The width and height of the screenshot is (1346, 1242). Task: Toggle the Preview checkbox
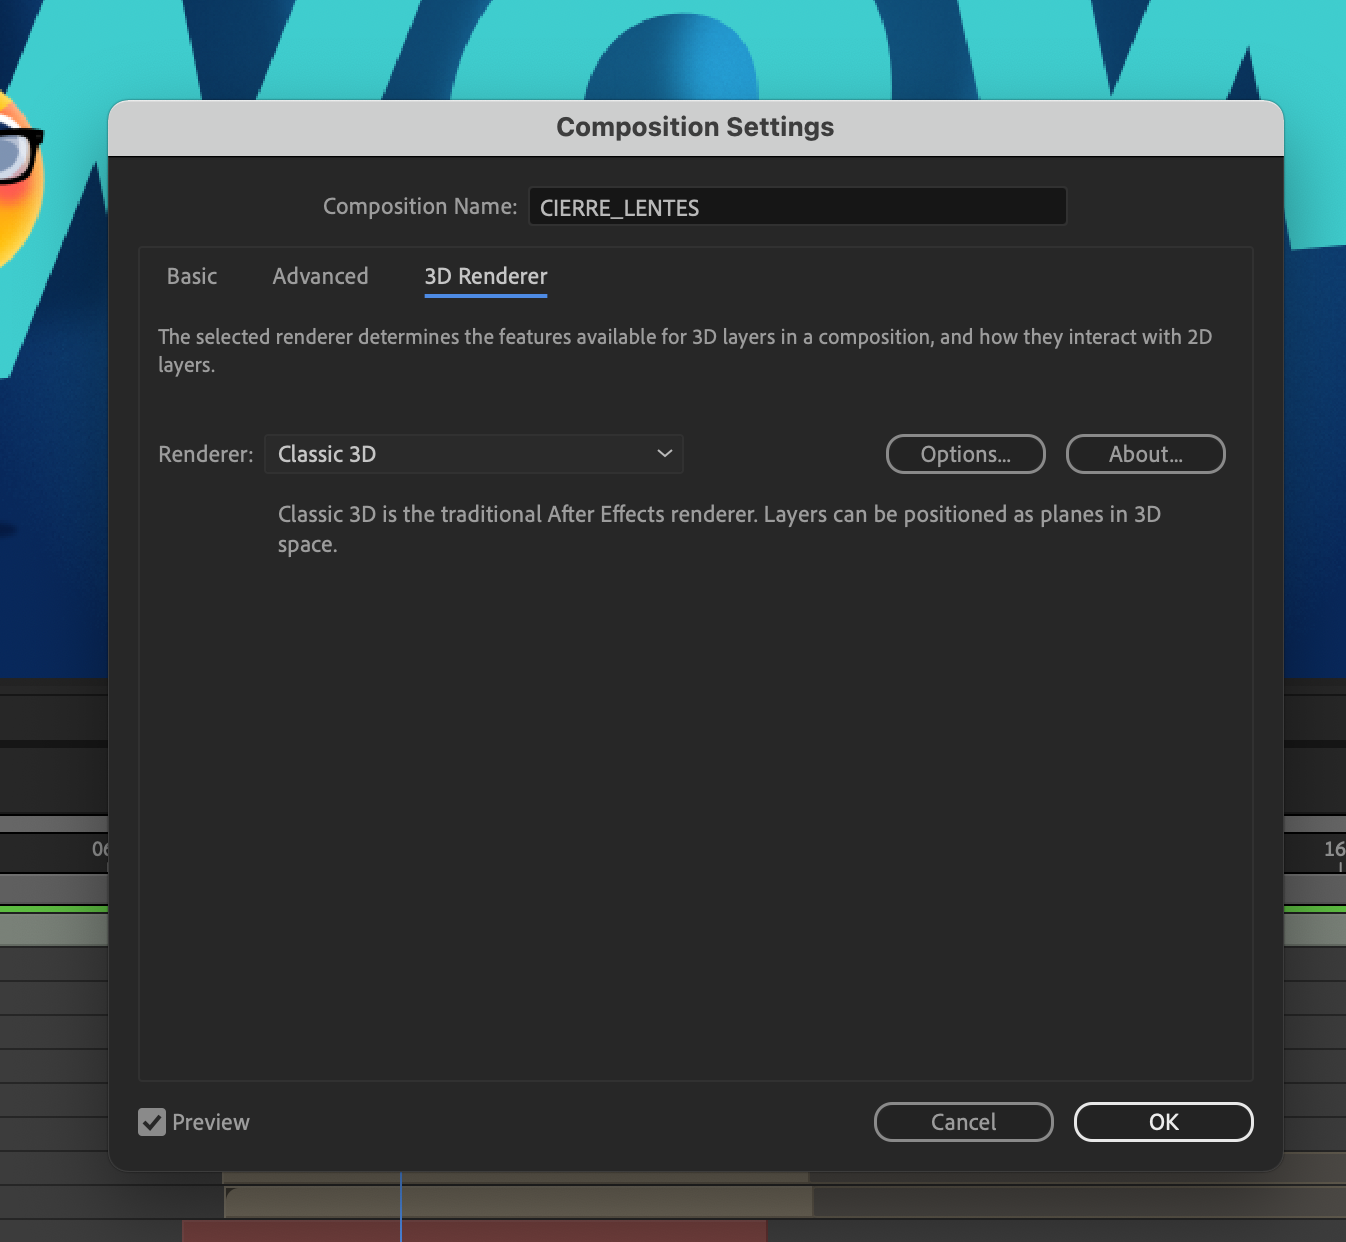click(x=152, y=1122)
